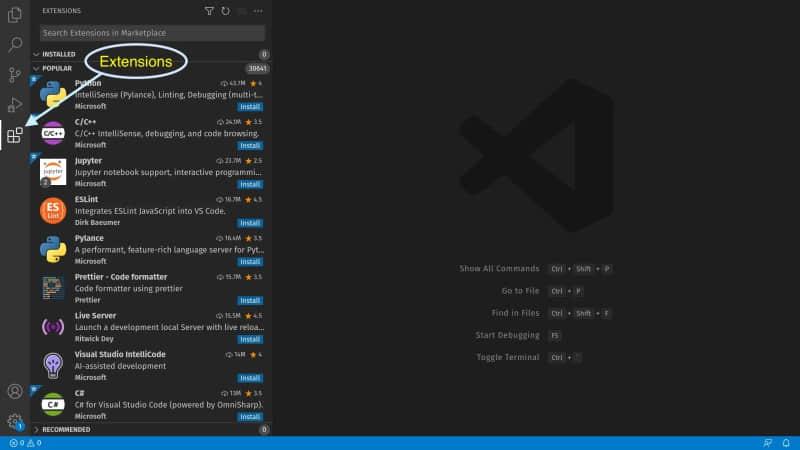Open the Run and Debug view
The height and width of the screenshot is (450, 800).
tap(15, 105)
